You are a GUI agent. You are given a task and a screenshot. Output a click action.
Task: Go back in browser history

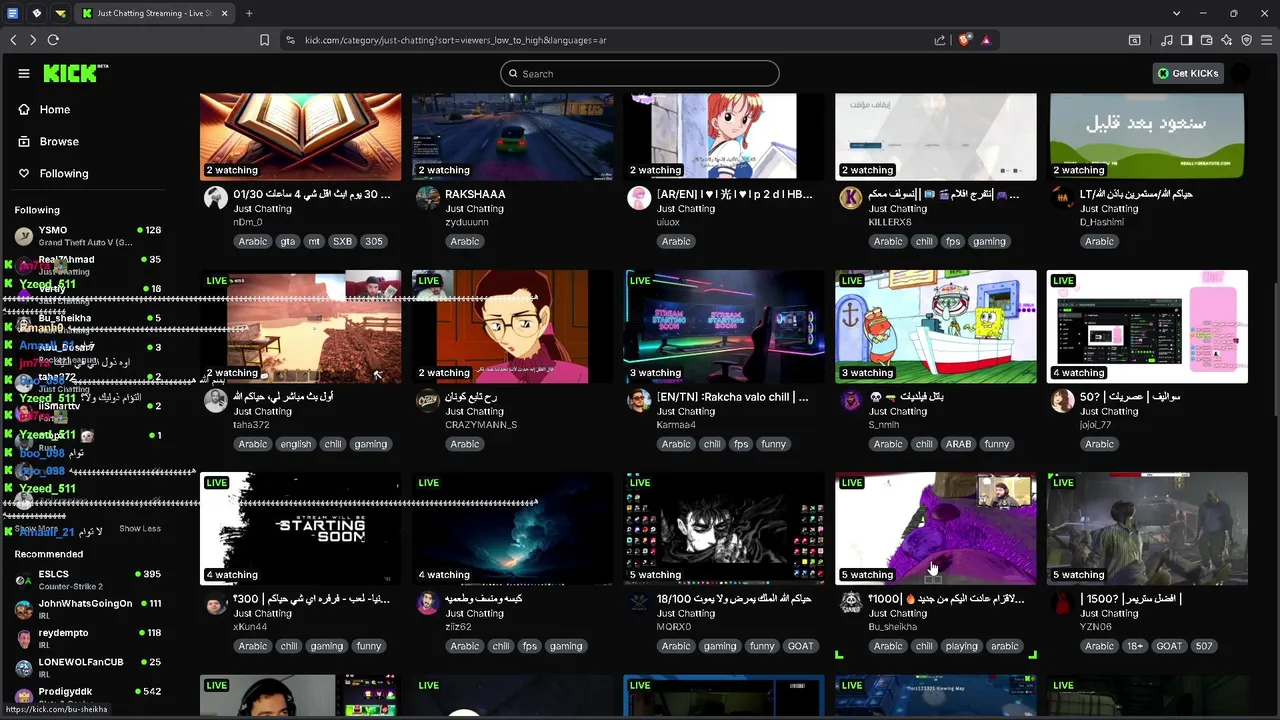point(13,40)
